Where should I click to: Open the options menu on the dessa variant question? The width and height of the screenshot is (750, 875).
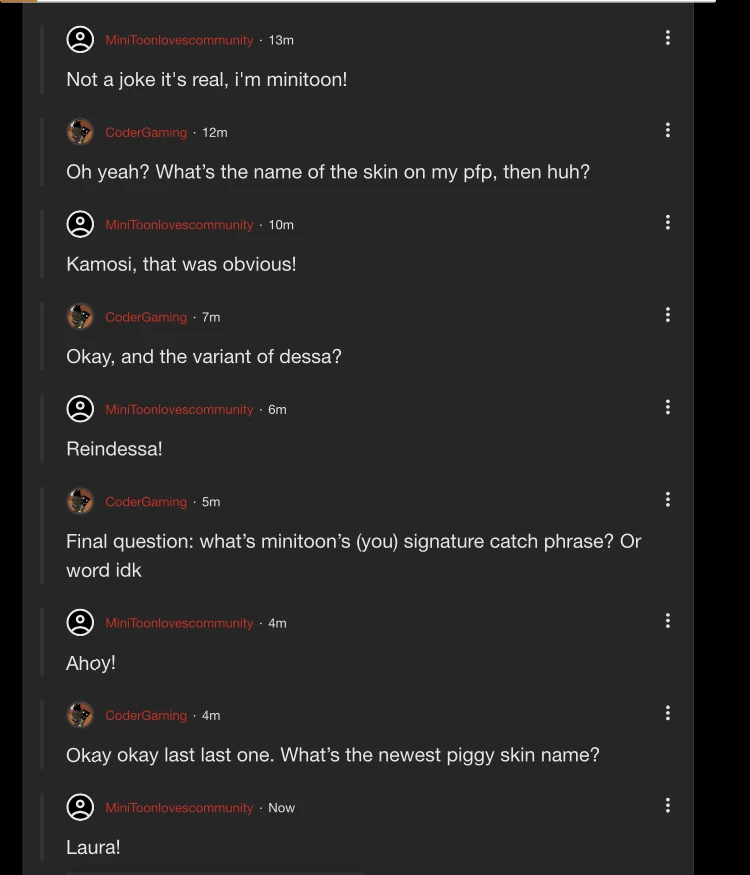pyautogui.click(x=668, y=314)
